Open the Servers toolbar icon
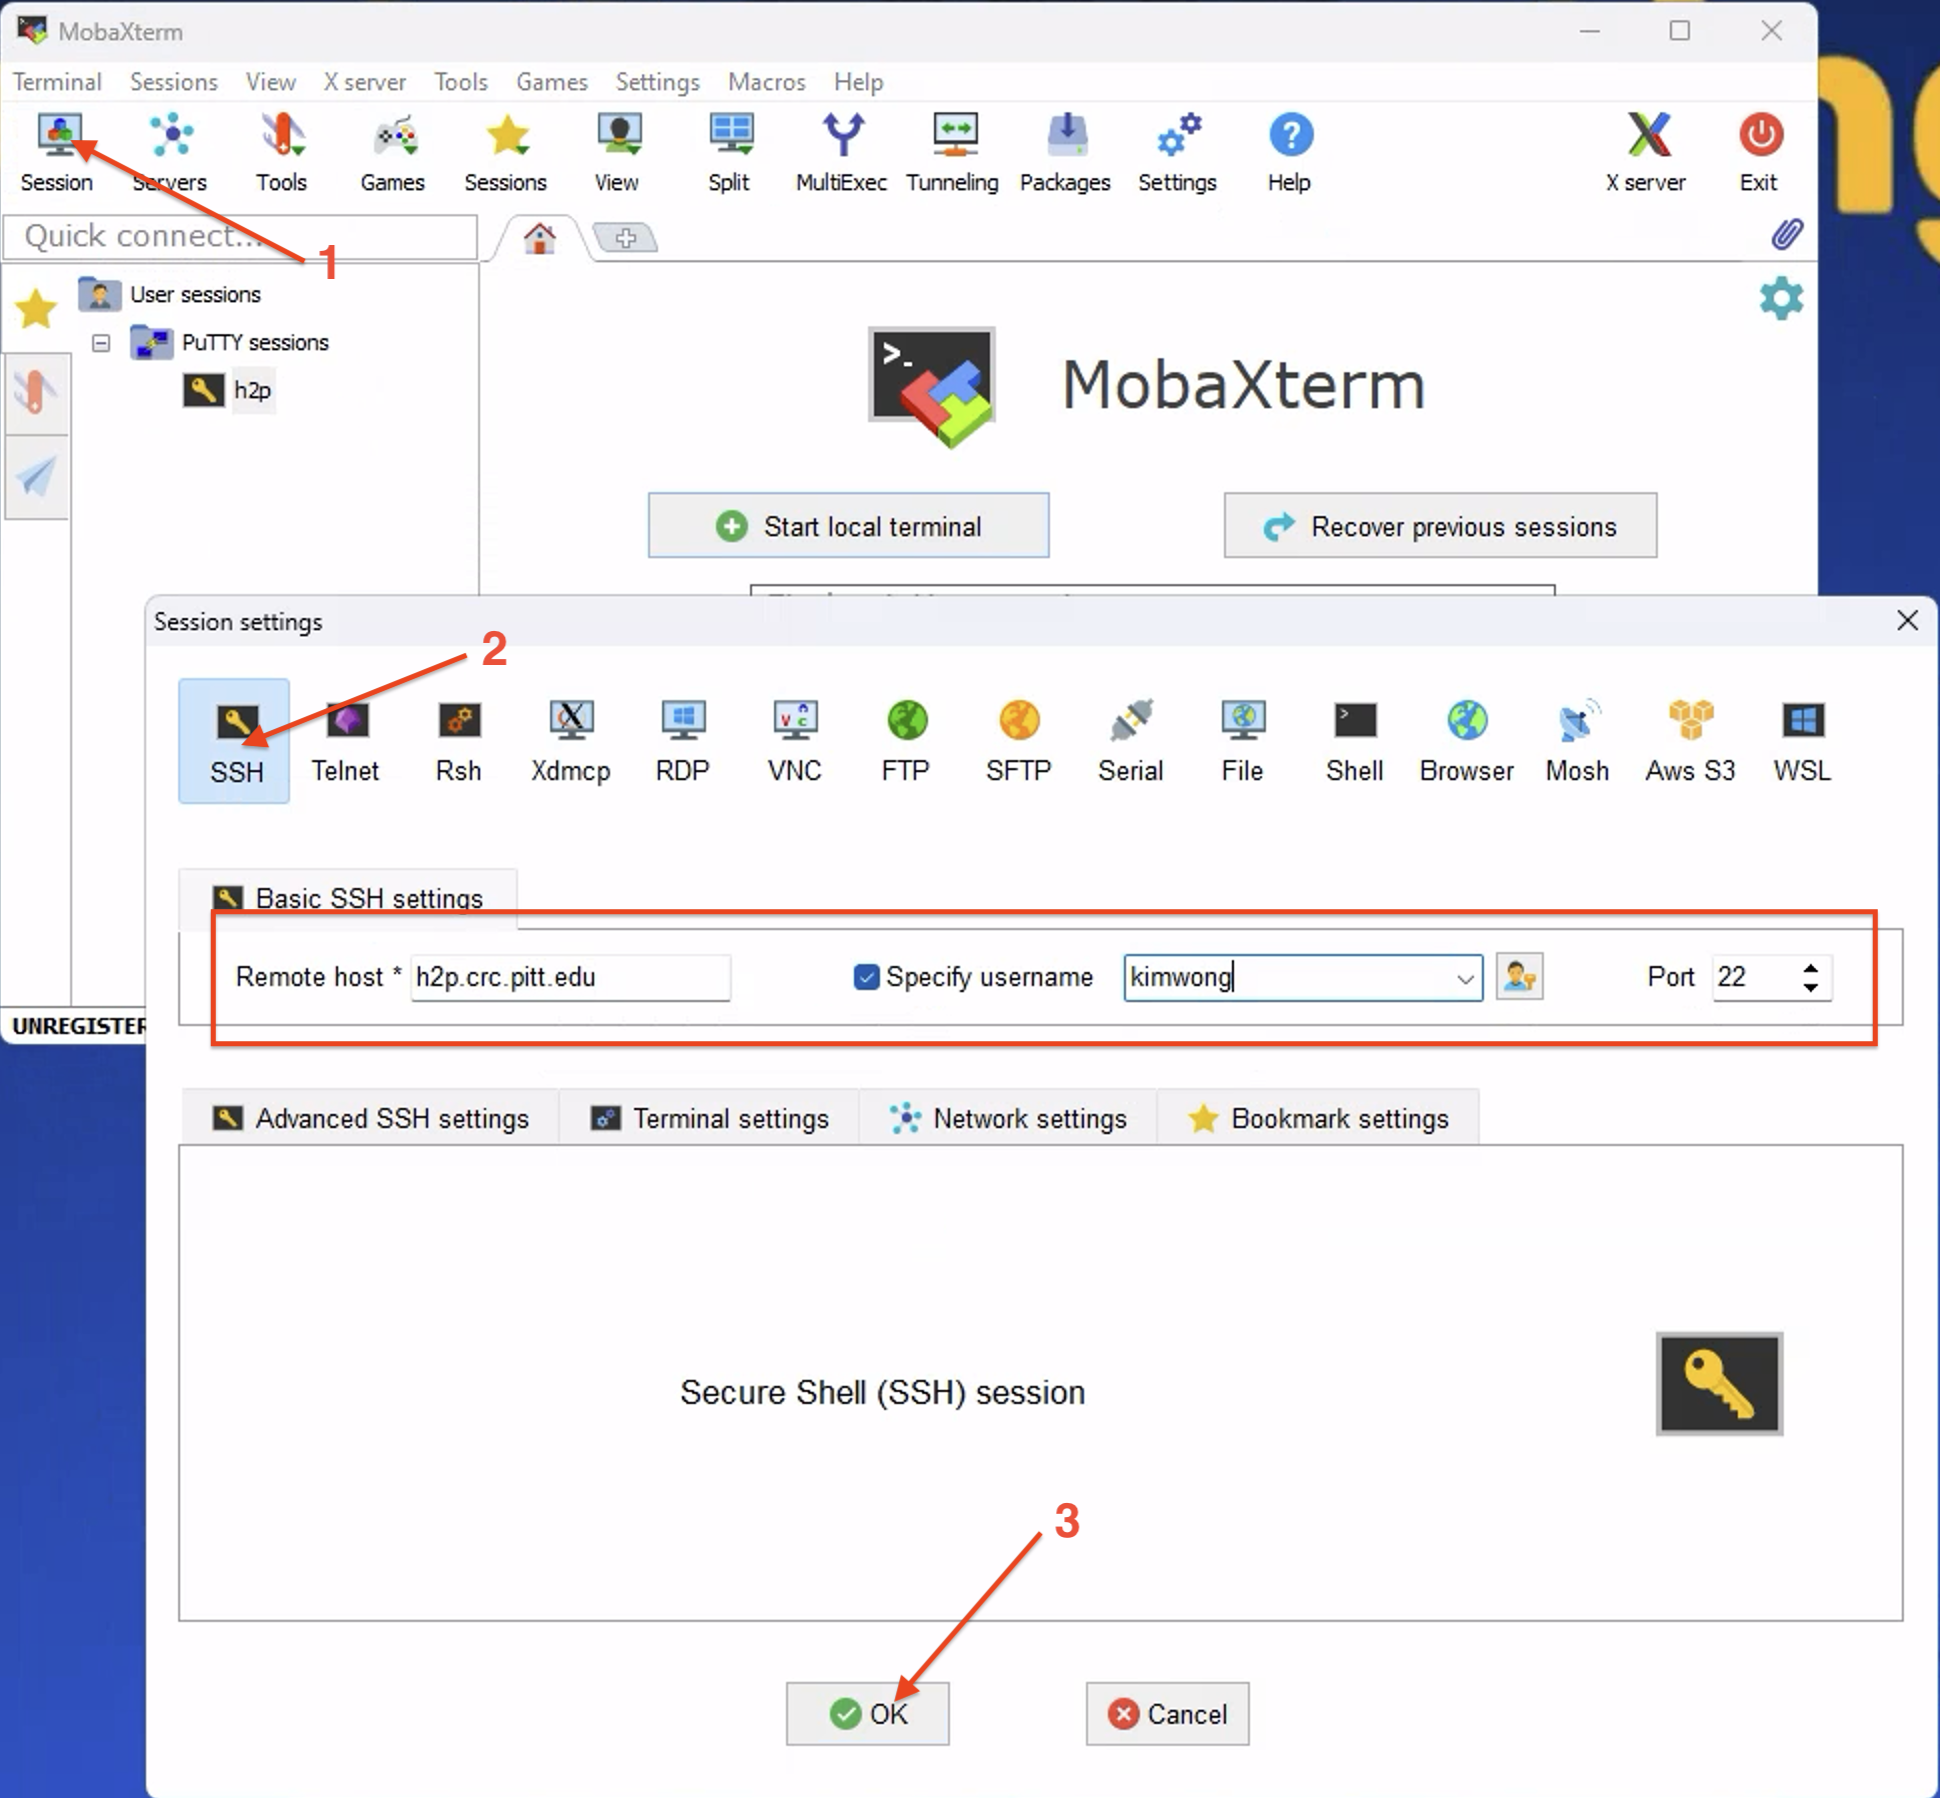This screenshot has height=1798, width=1940. point(170,153)
